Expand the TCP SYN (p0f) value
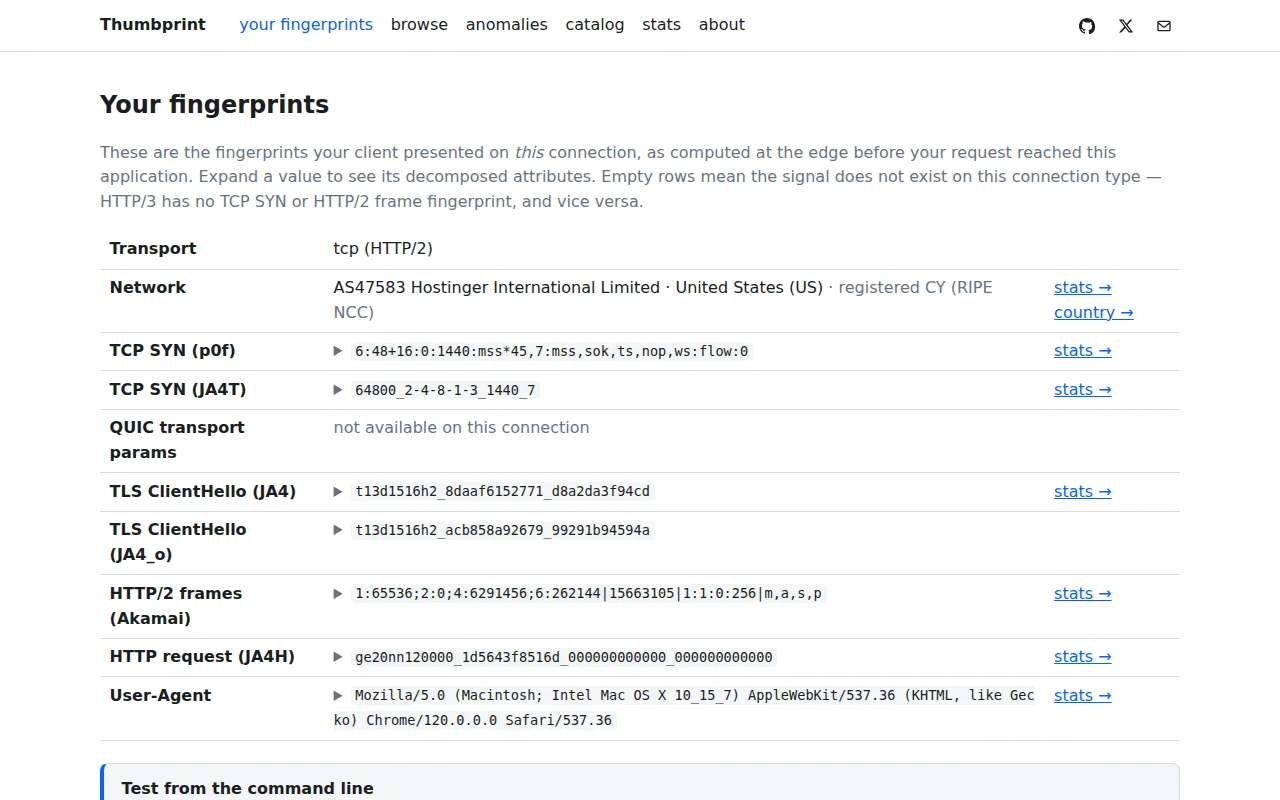The width and height of the screenshot is (1280, 800). (x=338, y=351)
